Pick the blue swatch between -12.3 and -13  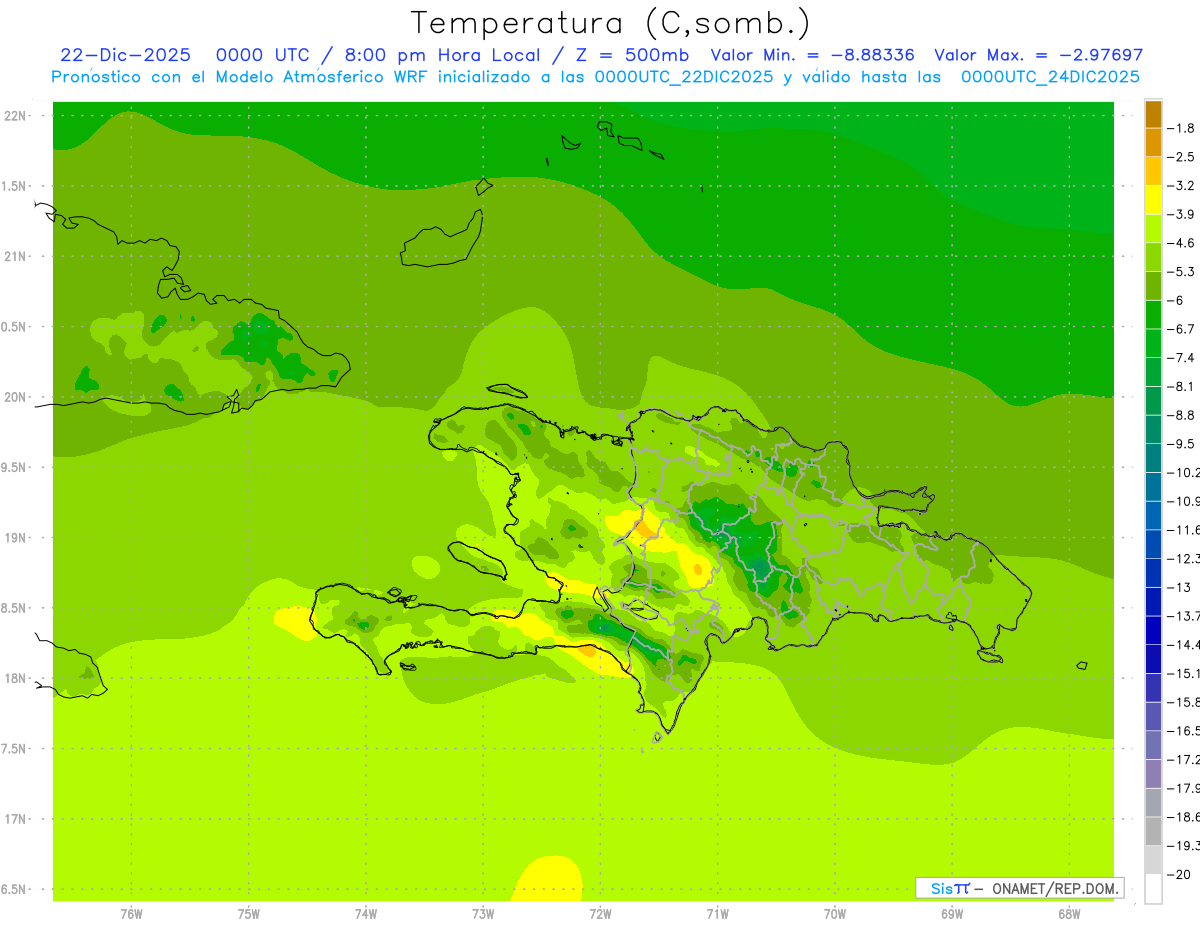[x=1153, y=573]
